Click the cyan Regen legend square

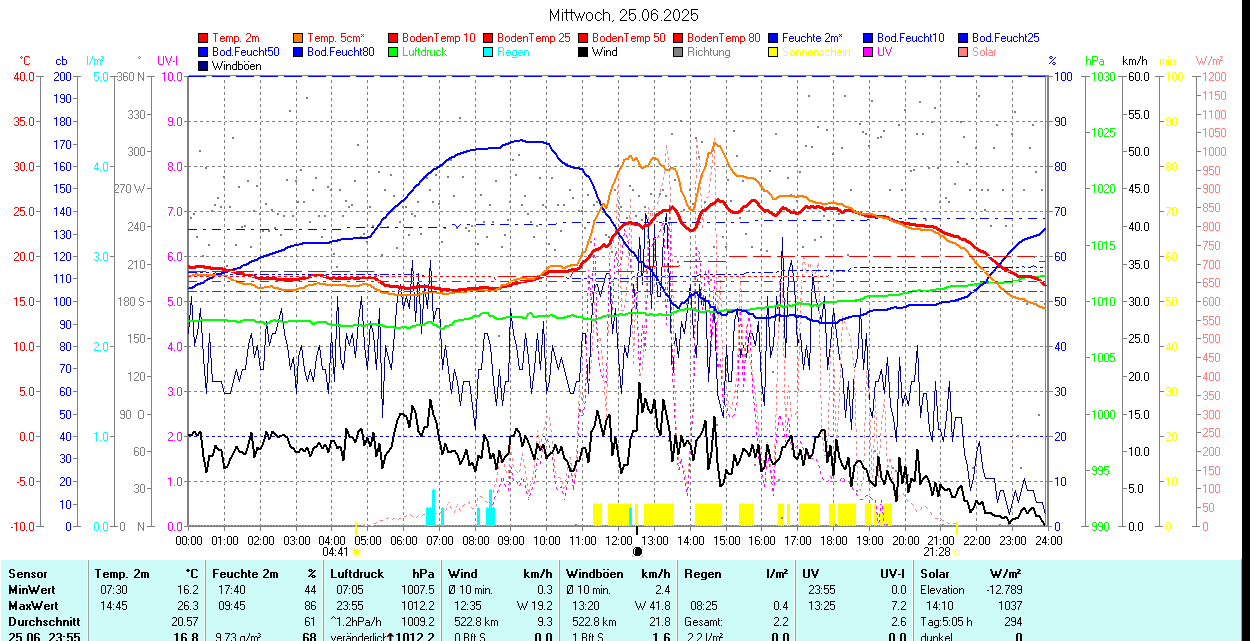click(489, 52)
